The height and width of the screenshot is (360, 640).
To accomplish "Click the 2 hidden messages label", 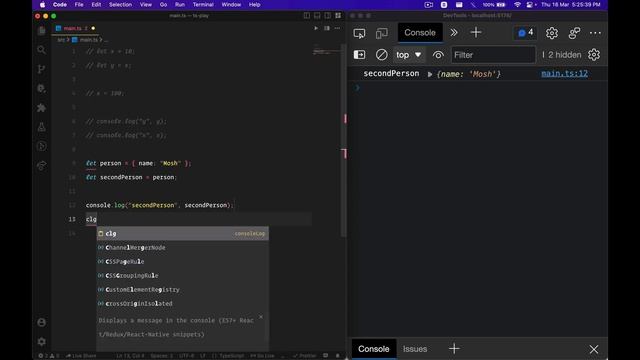I will coord(564,55).
